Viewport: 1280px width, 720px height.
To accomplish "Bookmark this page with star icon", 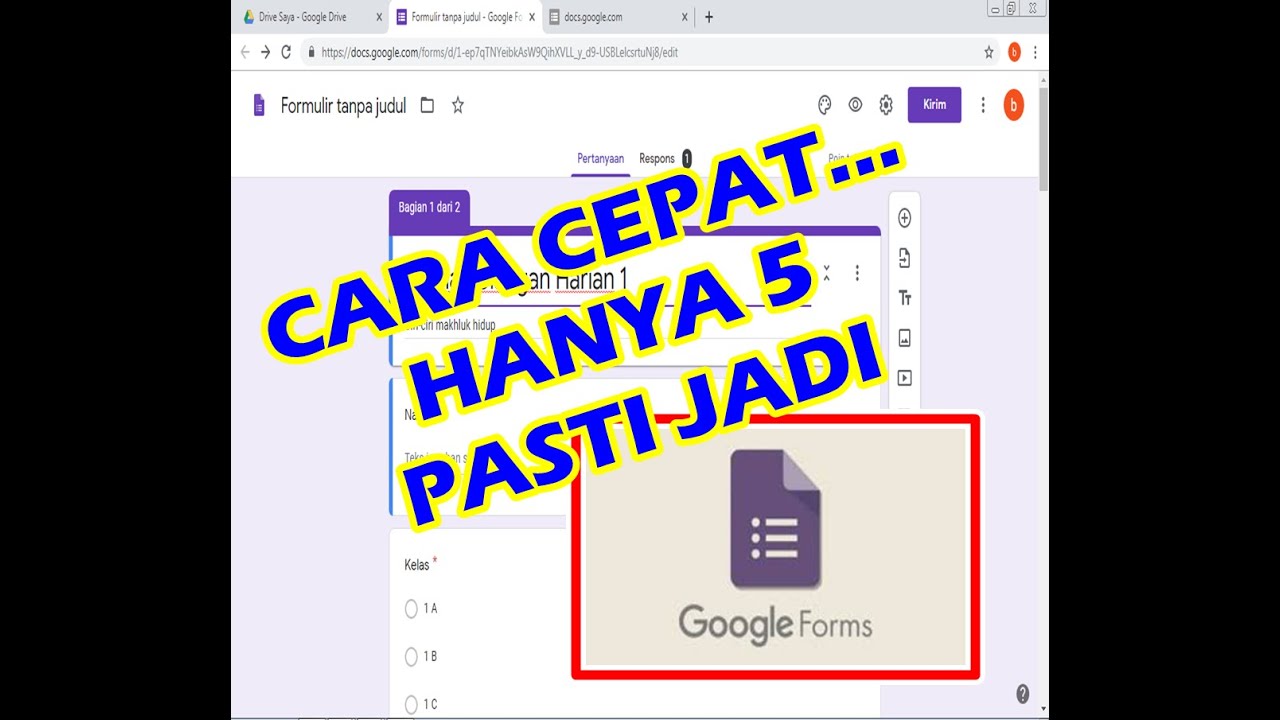I will (x=989, y=52).
